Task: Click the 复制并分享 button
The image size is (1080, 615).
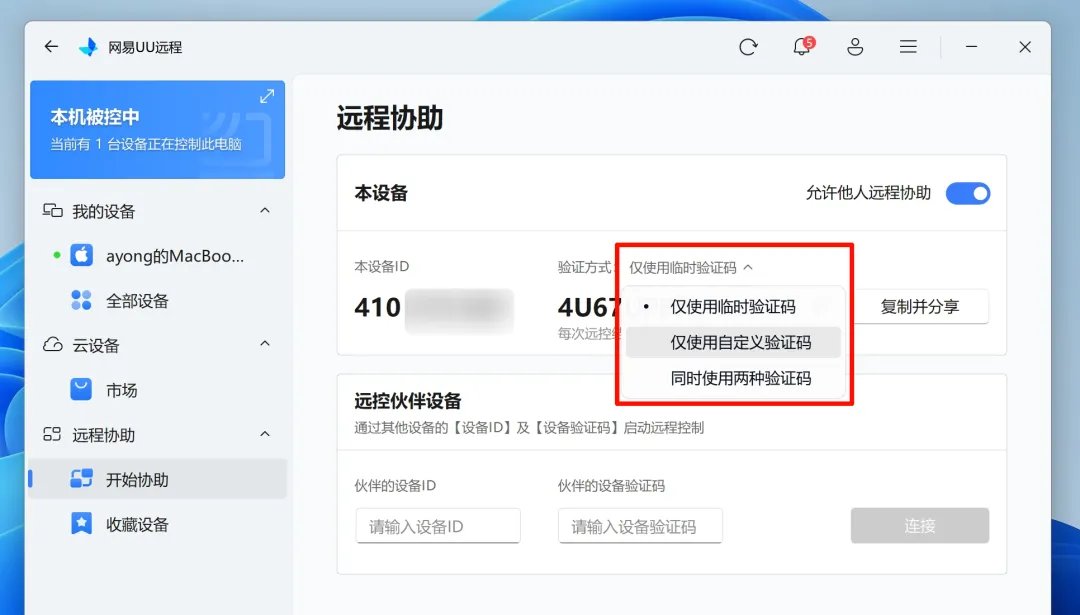Action: point(920,306)
